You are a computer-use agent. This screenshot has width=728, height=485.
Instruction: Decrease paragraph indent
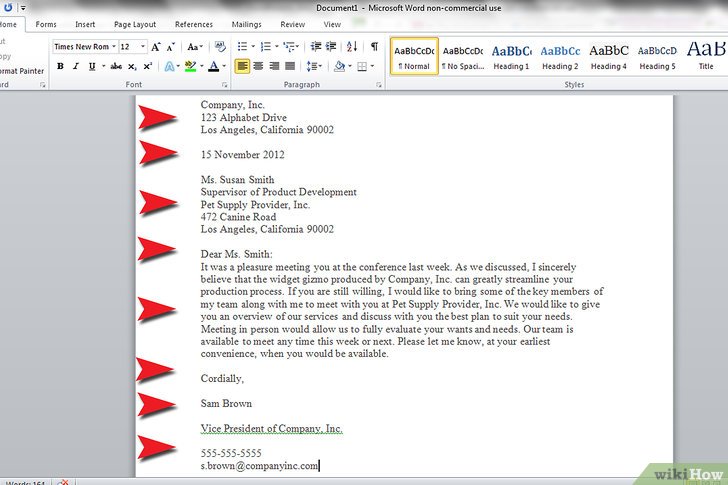coord(316,46)
